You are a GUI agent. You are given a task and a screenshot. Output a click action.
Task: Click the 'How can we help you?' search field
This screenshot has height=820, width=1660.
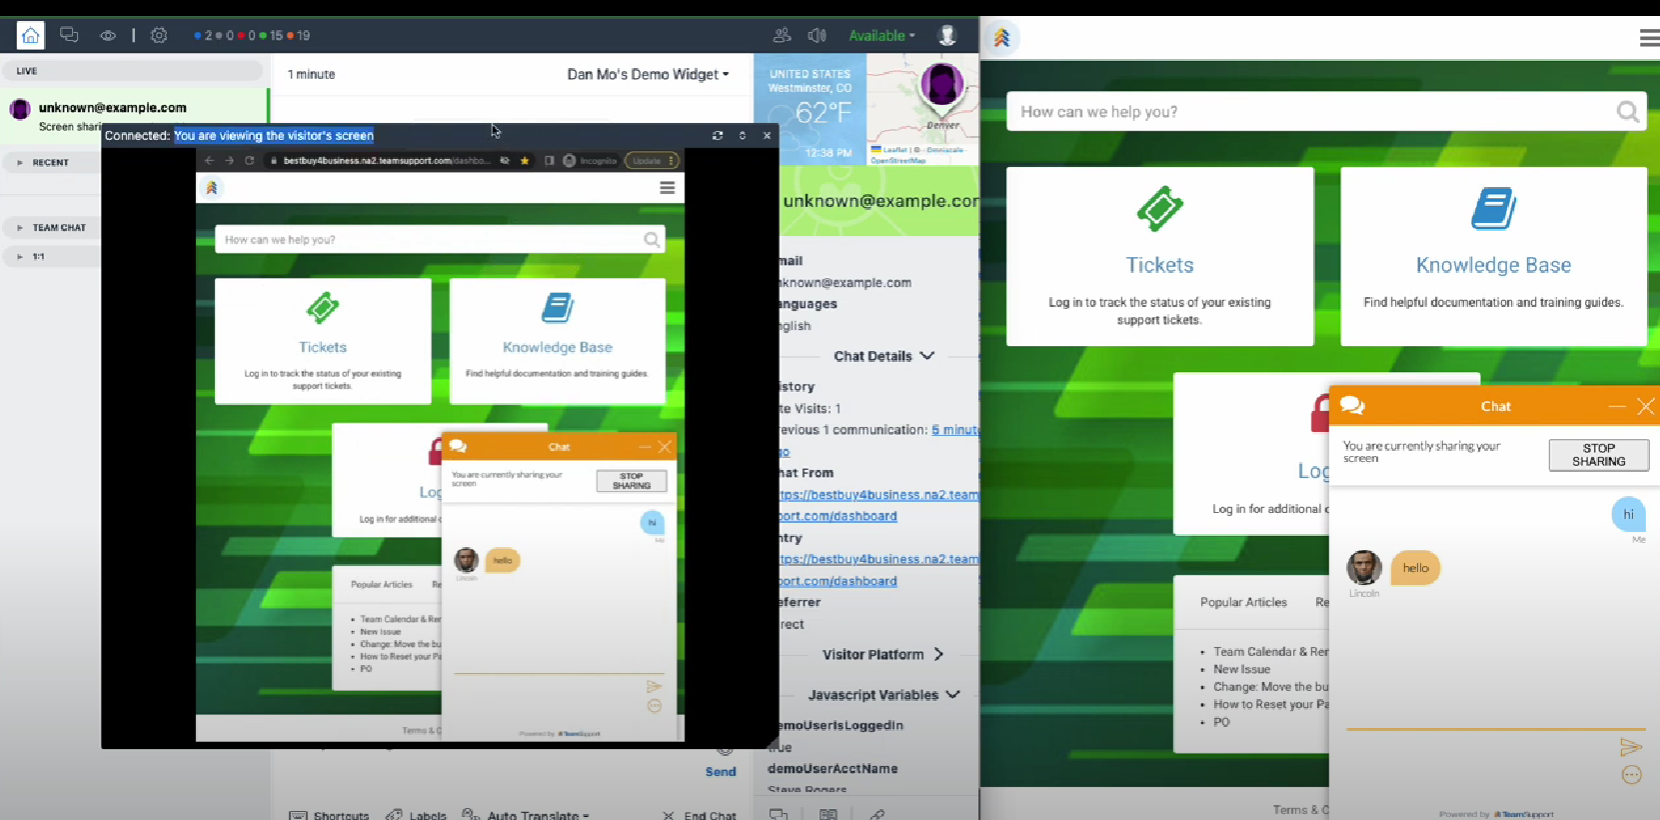(x=1310, y=112)
